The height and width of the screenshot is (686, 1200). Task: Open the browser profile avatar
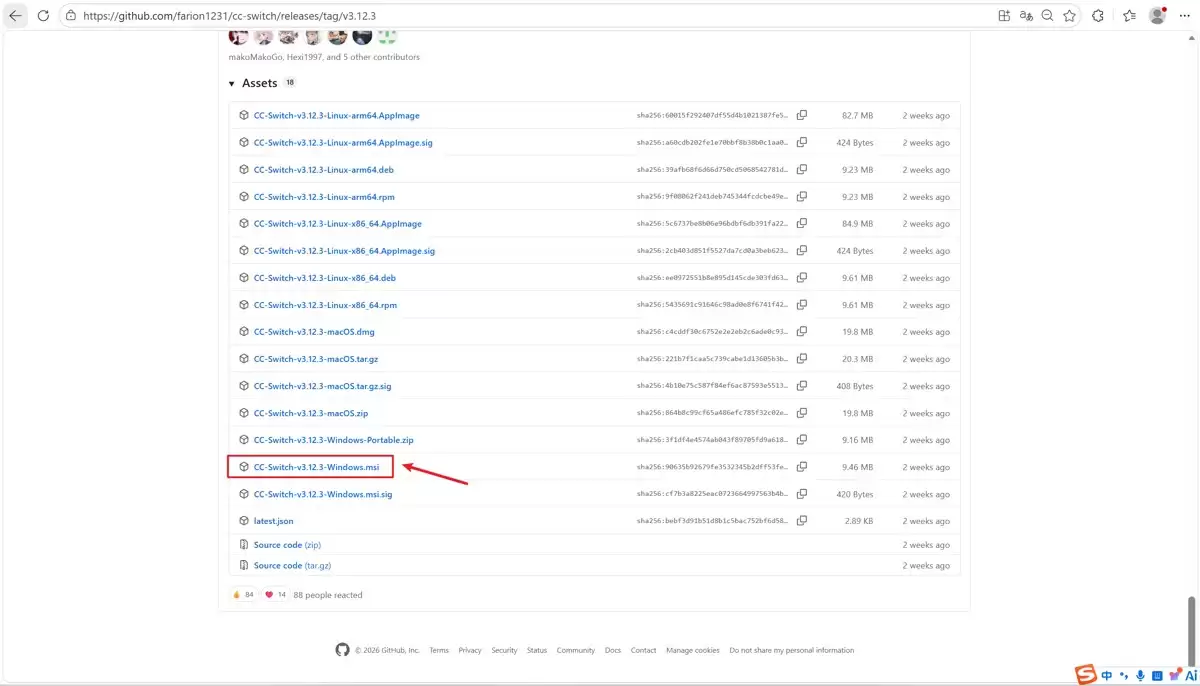(1158, 16)
